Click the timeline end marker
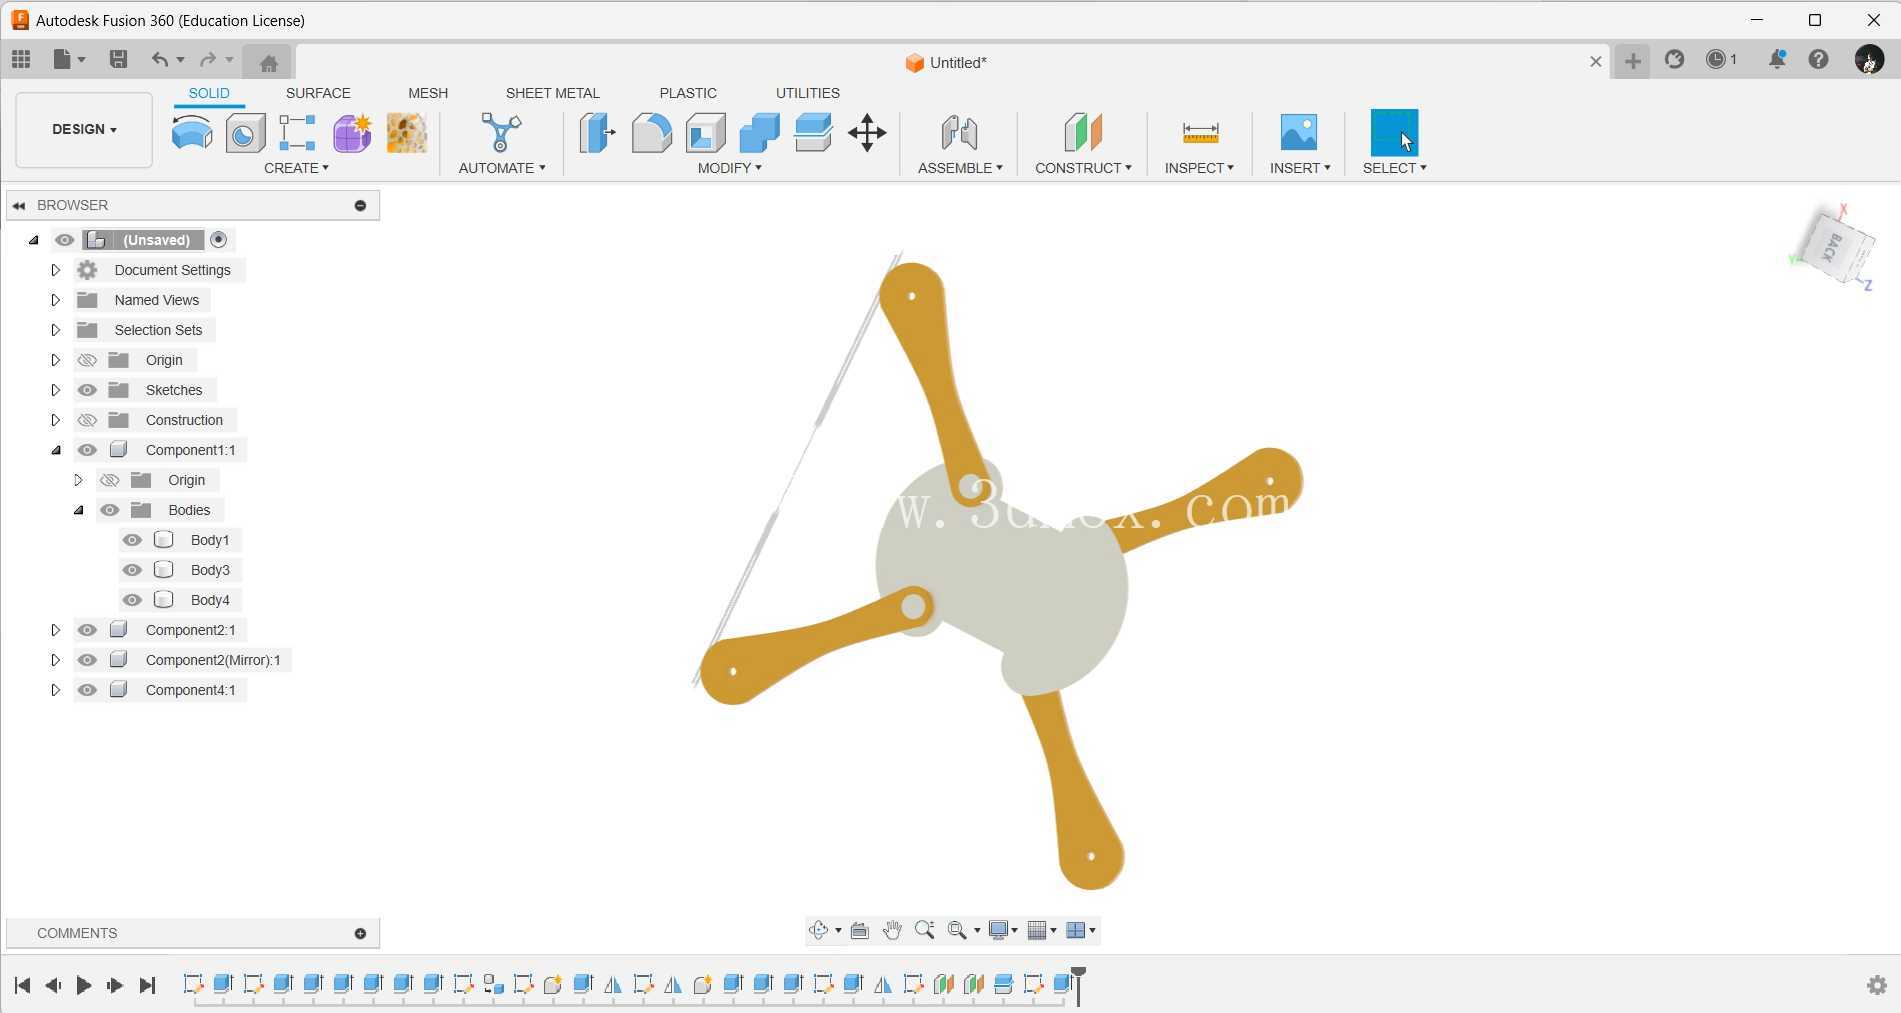Screen dimensions: 1901x1013 1078,985
